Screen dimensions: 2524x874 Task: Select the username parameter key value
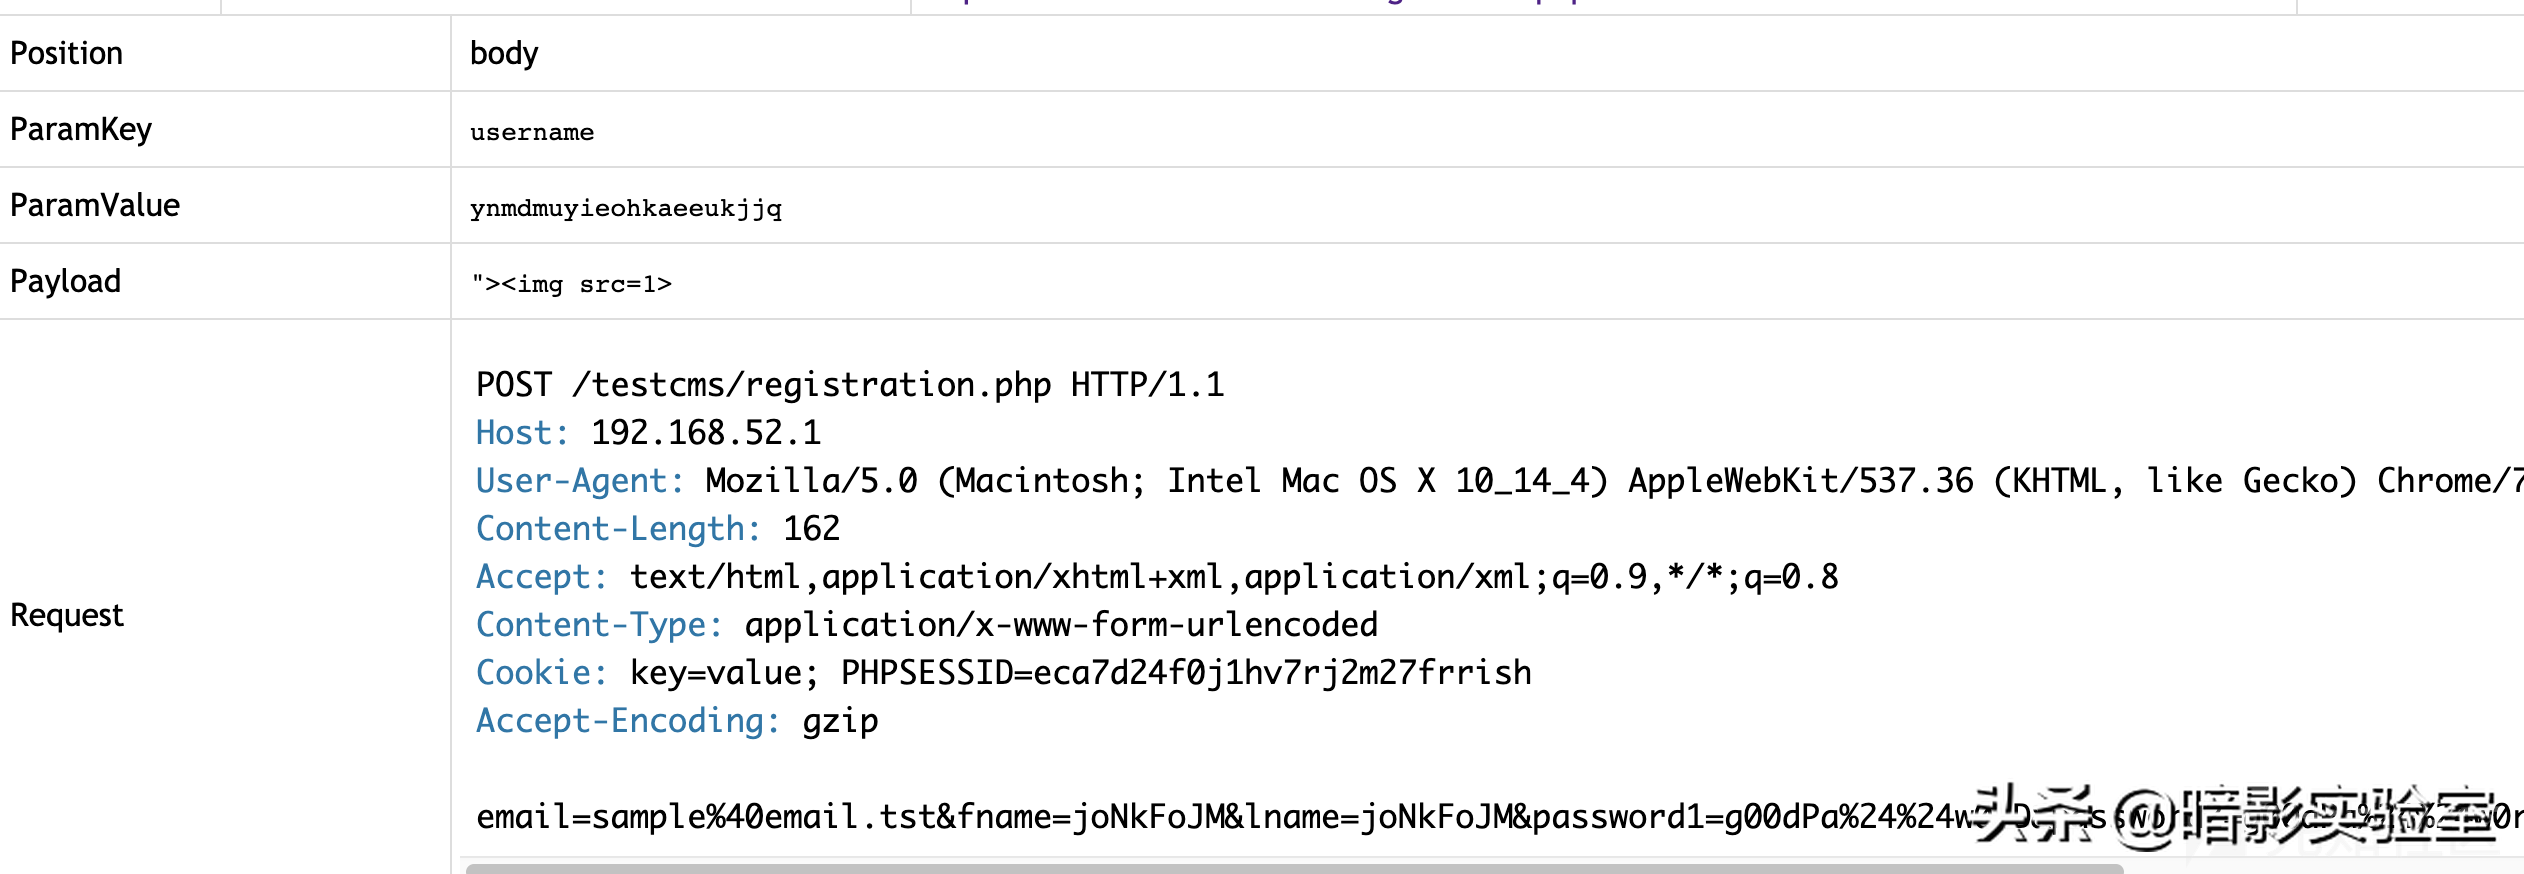pyautogui.click(x=532, y=132)
